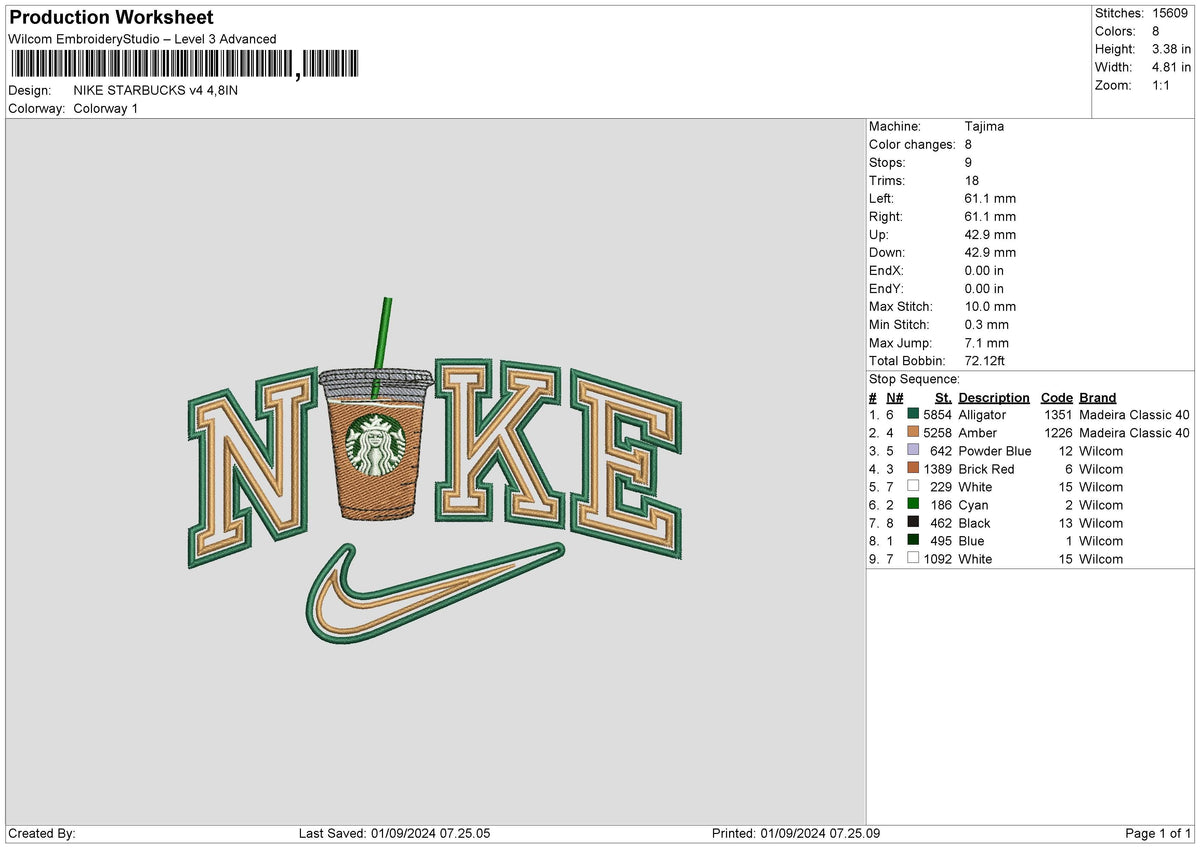Click stitch count 5854 in stop sequence

937,414
